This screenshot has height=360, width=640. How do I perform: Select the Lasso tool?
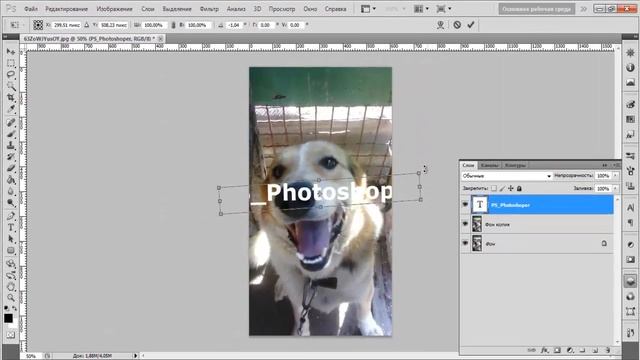11,75
